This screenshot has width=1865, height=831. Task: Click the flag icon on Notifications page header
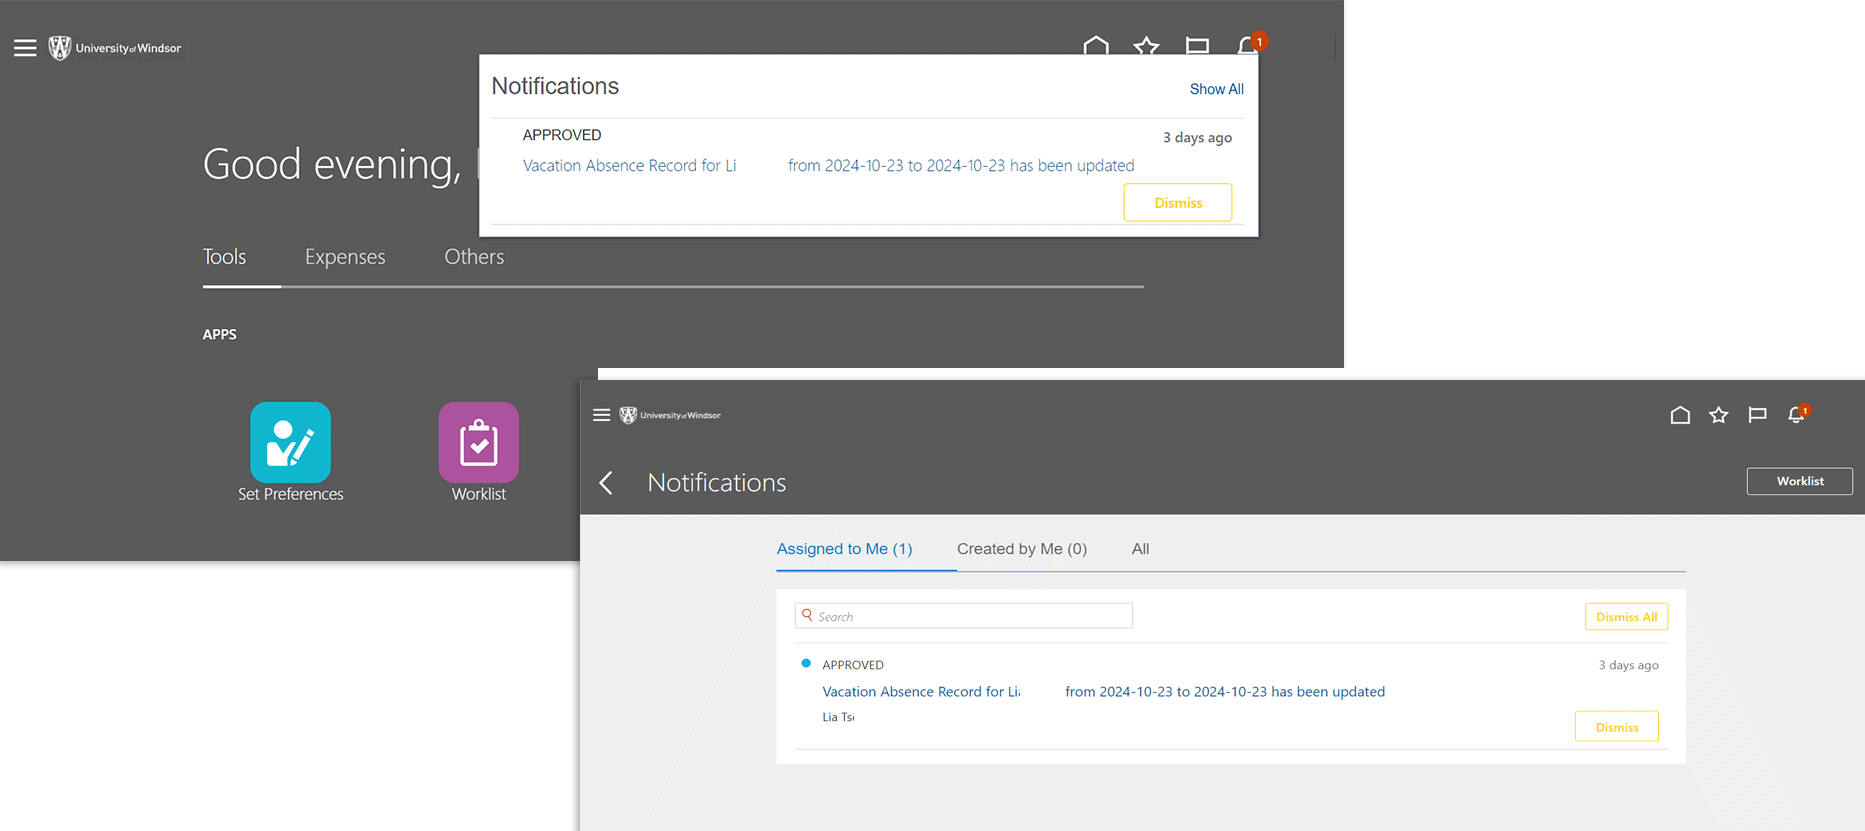point(1757,415)
